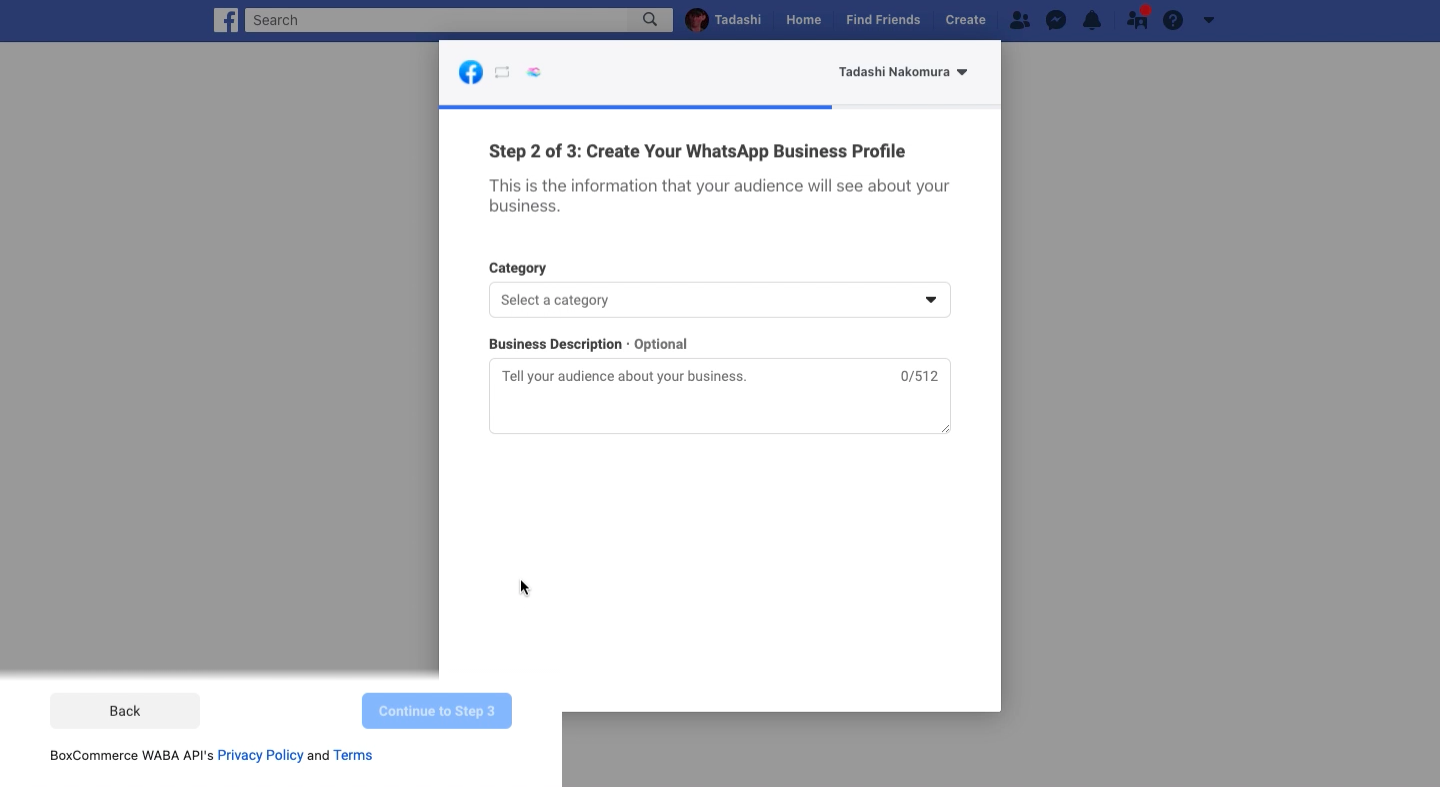Open Tadashi's profile avatar
The width and height of the screenshot is (1440, 787).
click(697, 20)
